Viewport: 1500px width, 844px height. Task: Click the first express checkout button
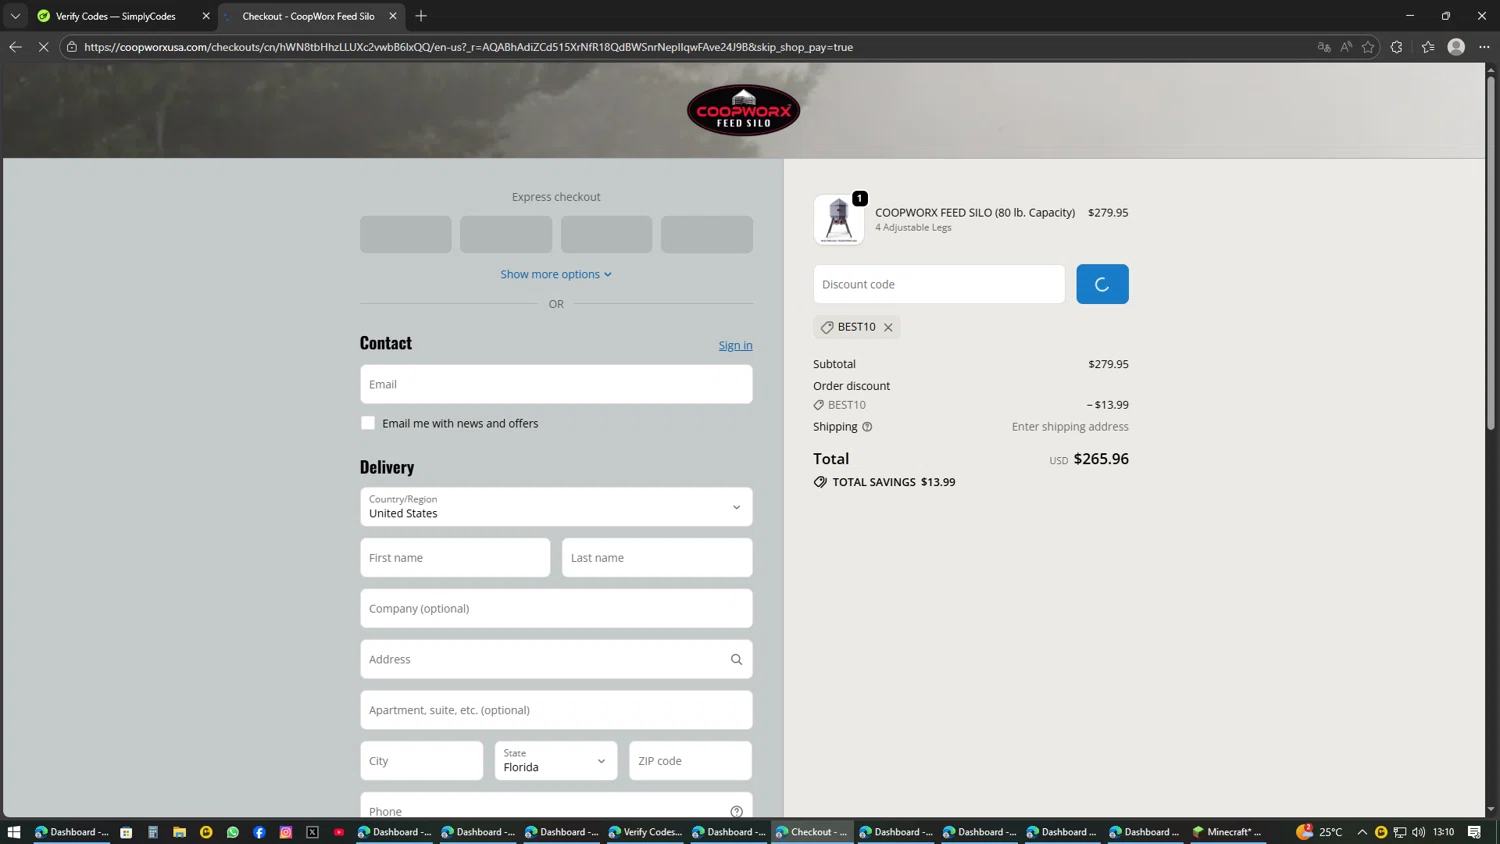tap(406, 234)
